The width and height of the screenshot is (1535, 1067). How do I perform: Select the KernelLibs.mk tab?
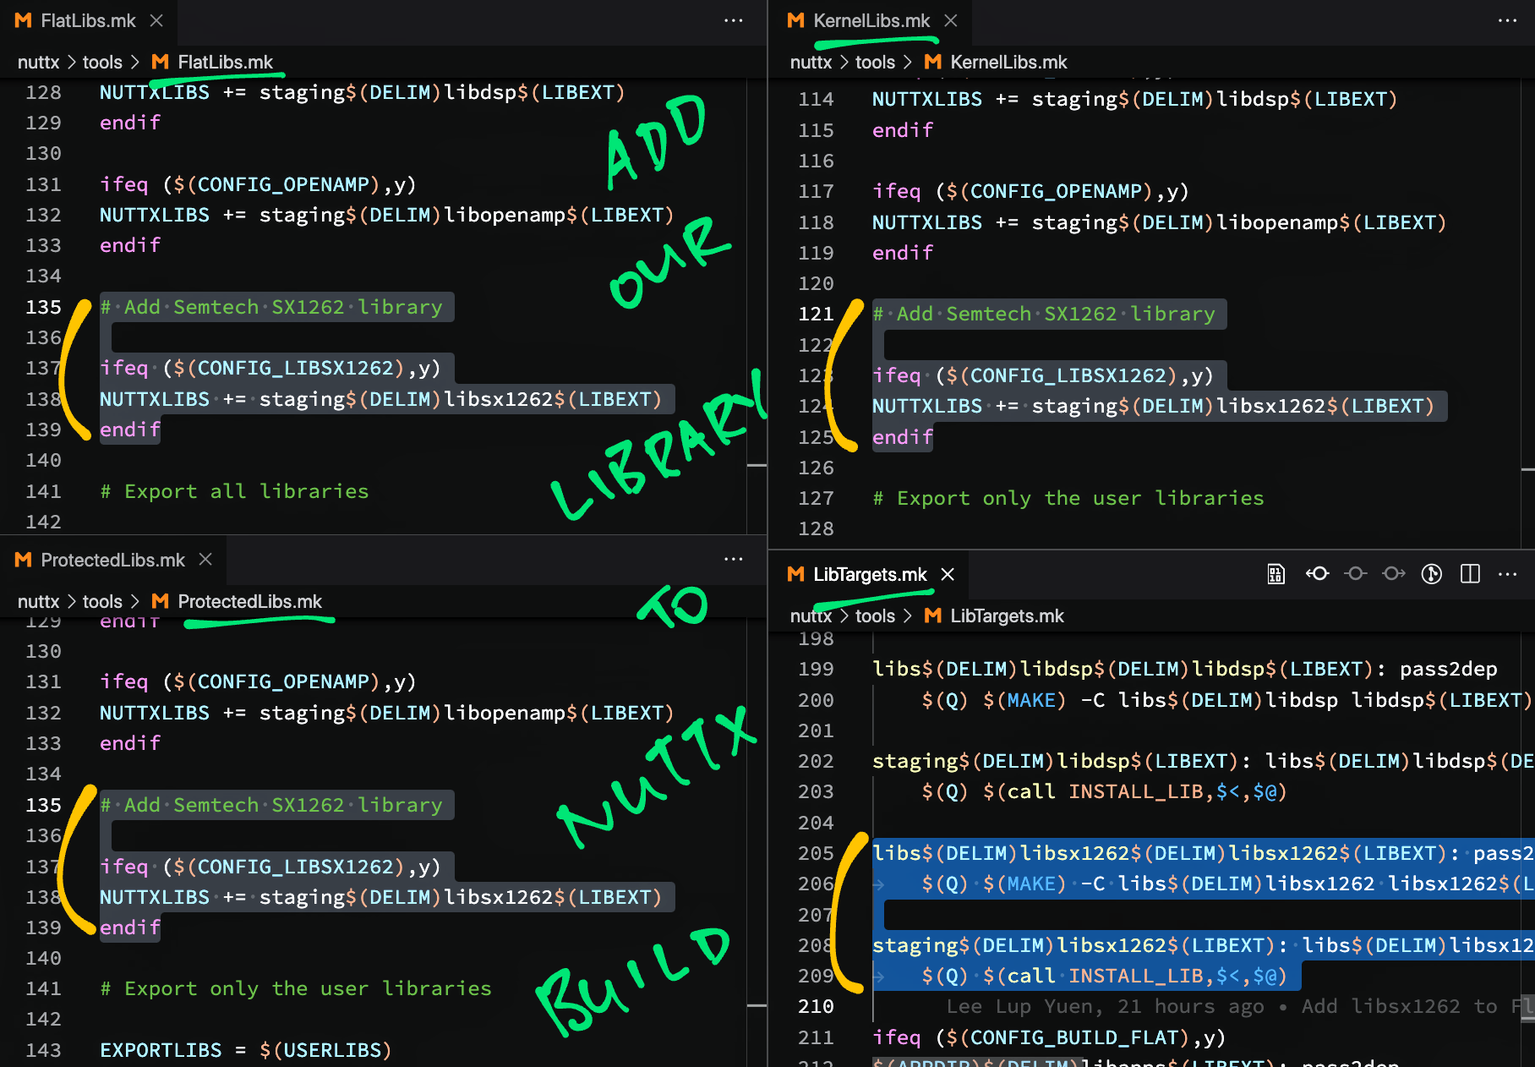click(x=870, y=21)
